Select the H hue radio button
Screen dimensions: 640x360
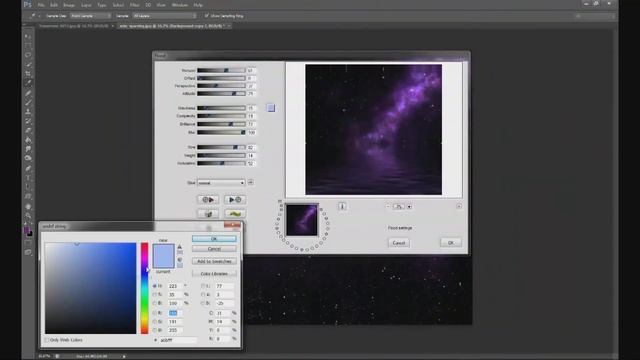coord(155,286)
